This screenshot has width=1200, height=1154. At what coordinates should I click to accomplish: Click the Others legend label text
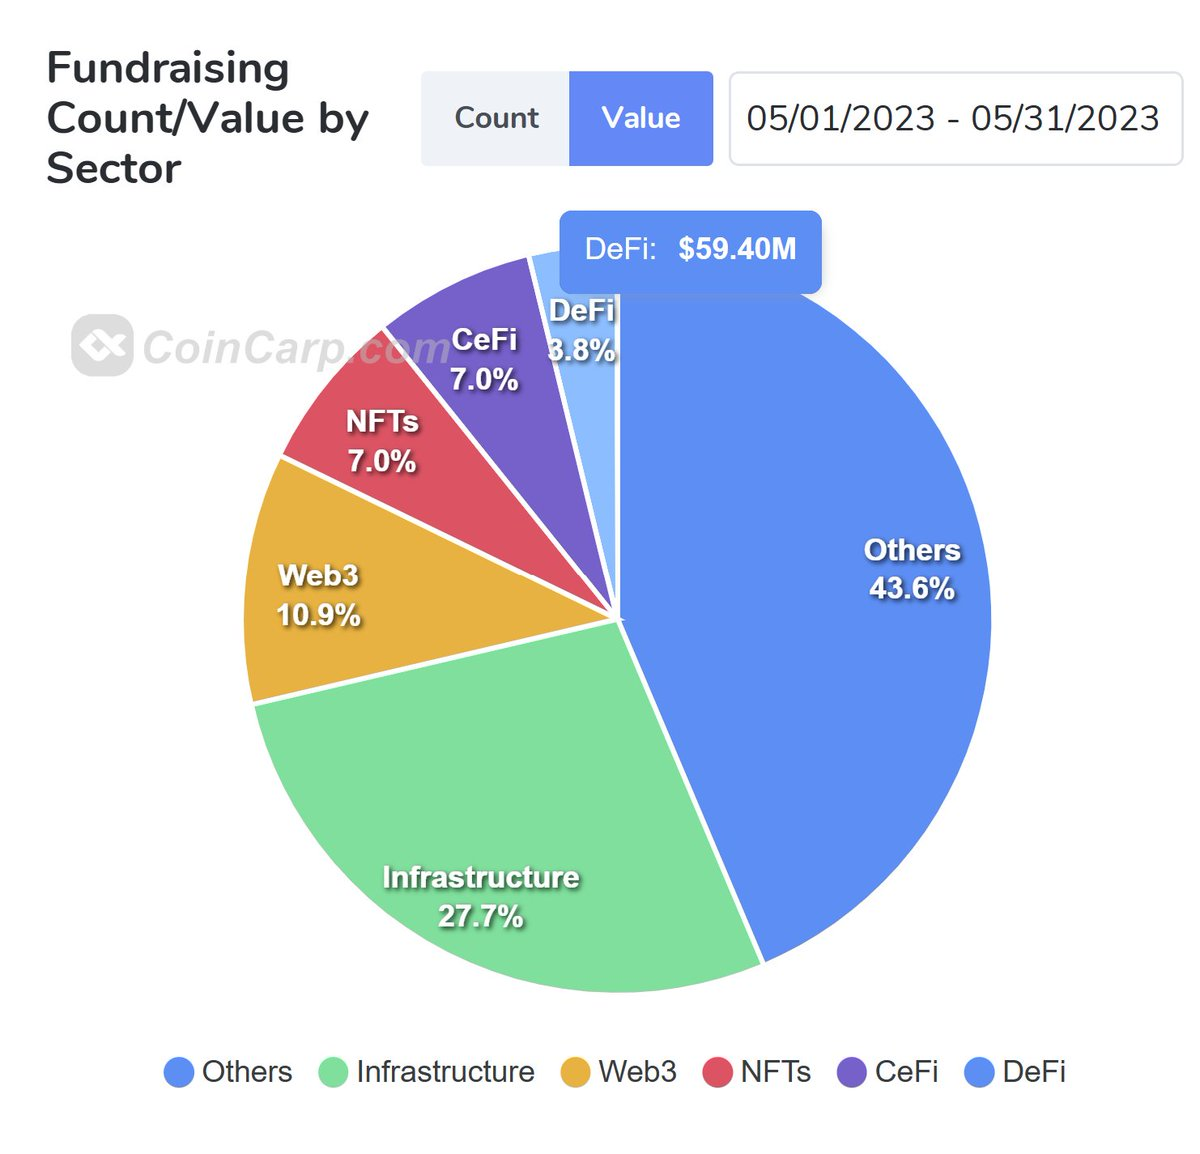tap(245, 1072)
